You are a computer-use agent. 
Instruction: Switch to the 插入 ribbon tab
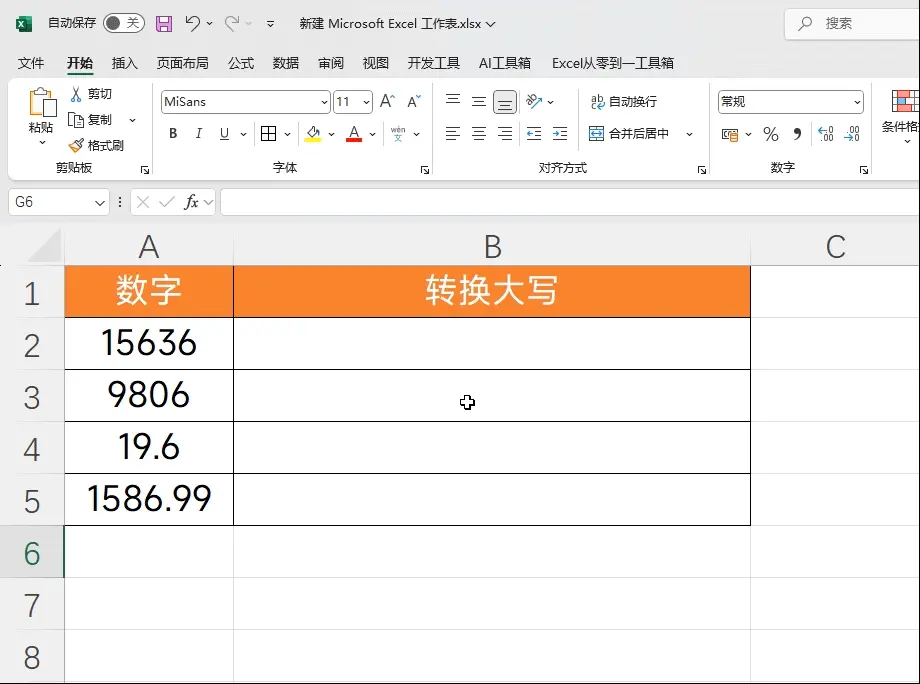tap(125, 63)
